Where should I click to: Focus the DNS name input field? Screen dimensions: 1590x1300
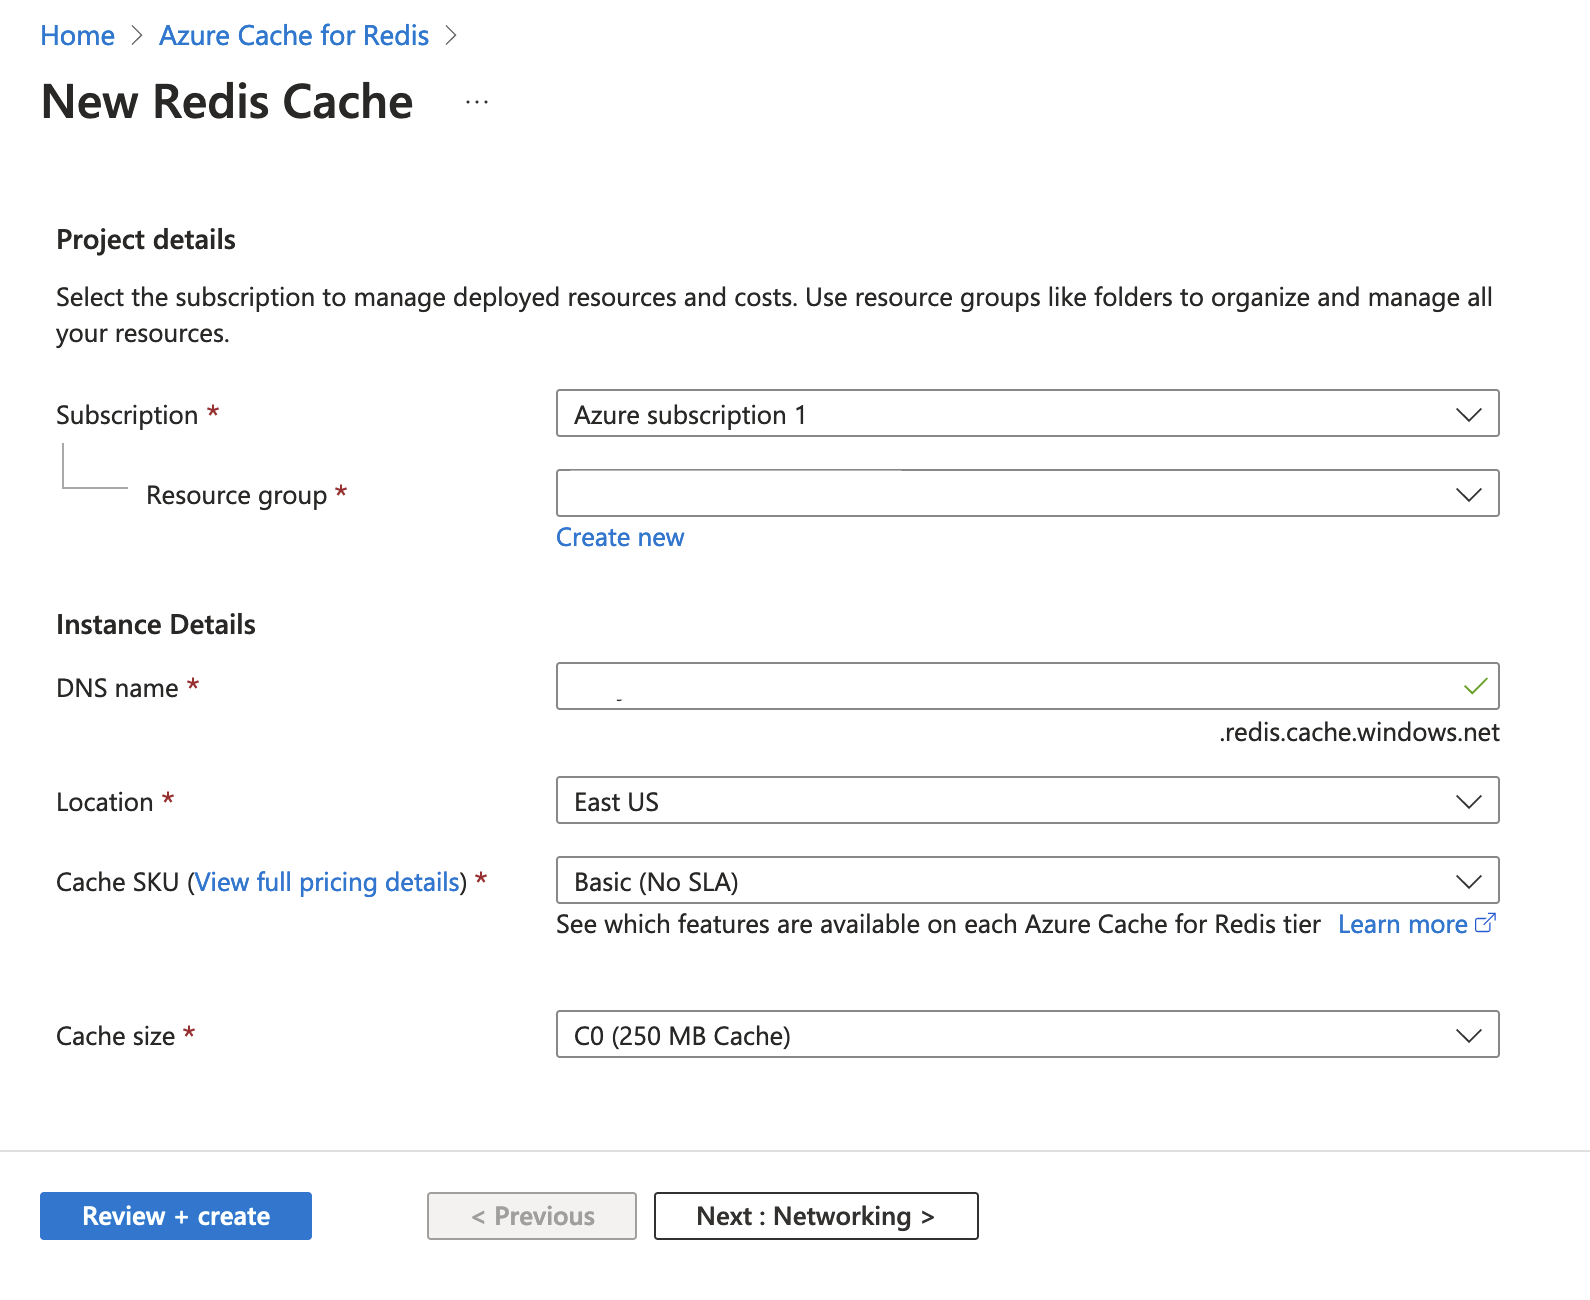(x=1027, y=687)
